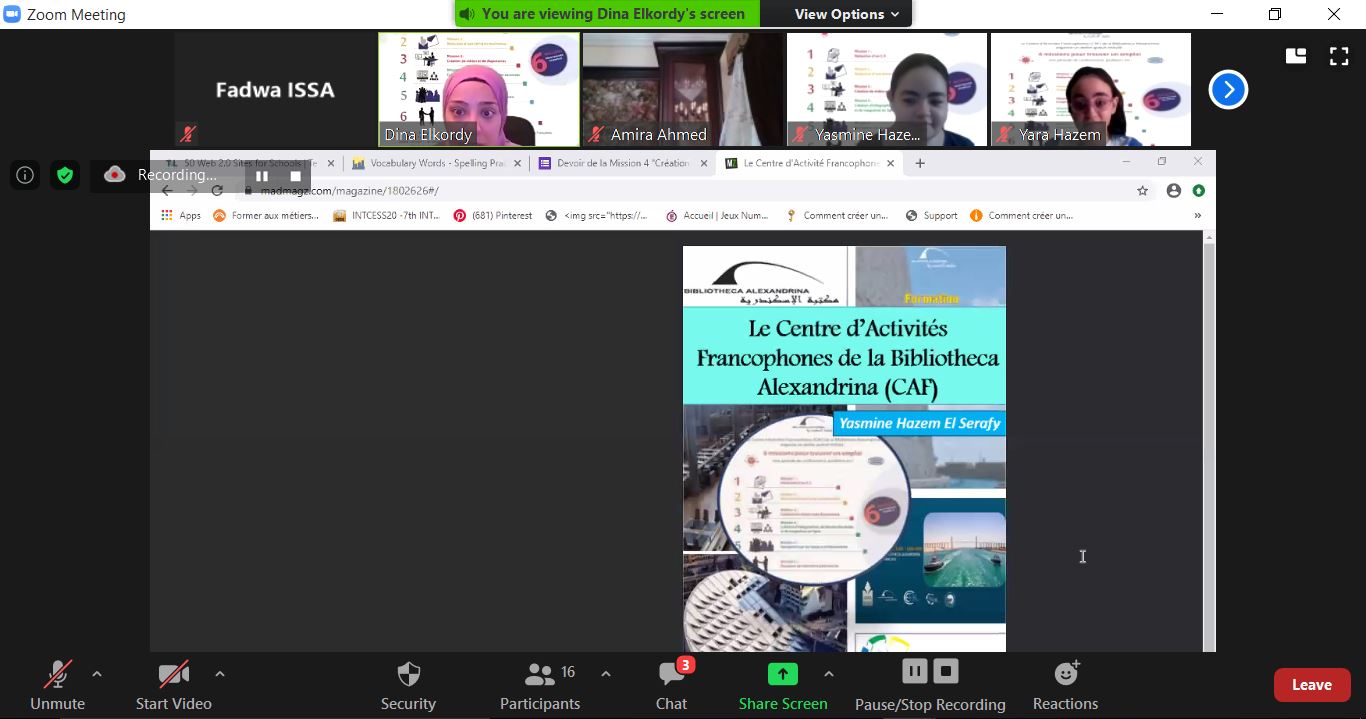Stop the recording in bottom toolbar
1366x719 pixels.
point(946,671)
